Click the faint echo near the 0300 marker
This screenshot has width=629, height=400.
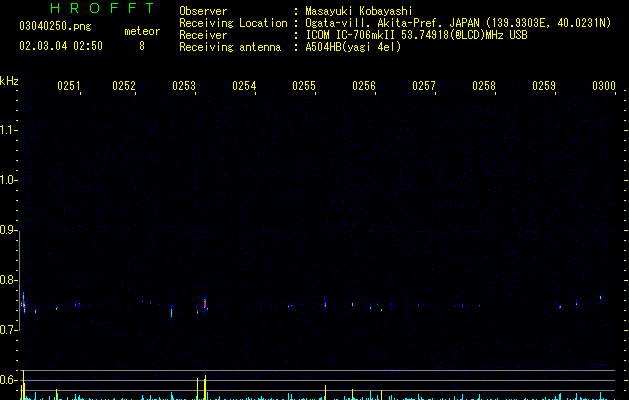pyautogui.click(x=601, y=297)
